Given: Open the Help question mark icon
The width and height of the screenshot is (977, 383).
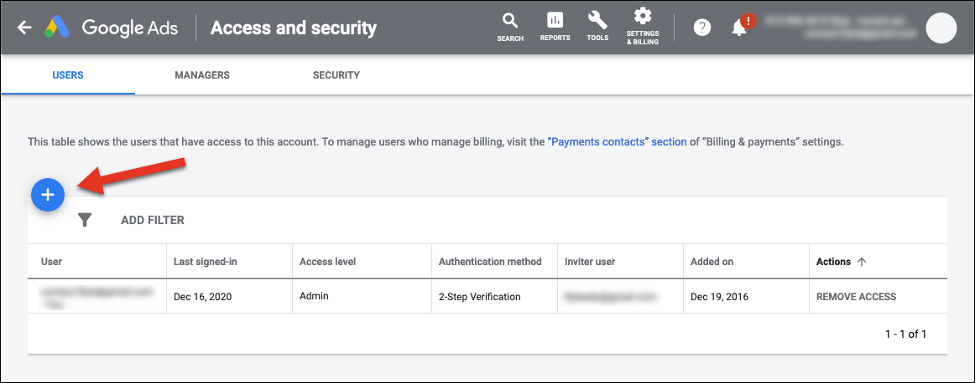Looking at the screenshot, I should coord(702,28).
